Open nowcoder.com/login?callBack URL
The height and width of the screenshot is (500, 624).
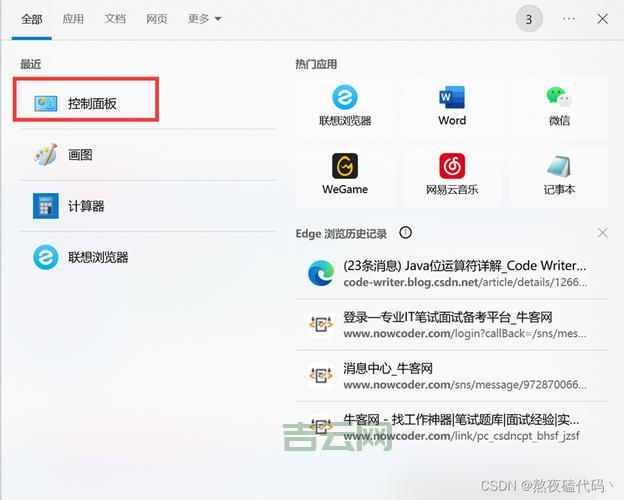tap(465, 334)
